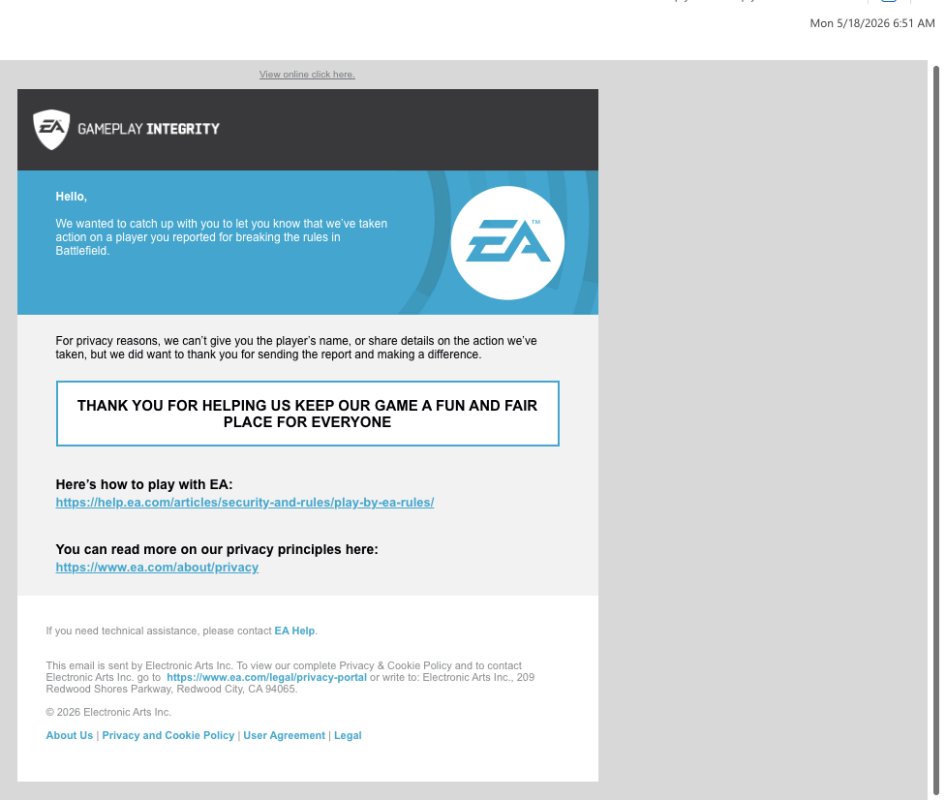946x800 pixels.
Task: Follow the EA Help link
Action: 294,630
